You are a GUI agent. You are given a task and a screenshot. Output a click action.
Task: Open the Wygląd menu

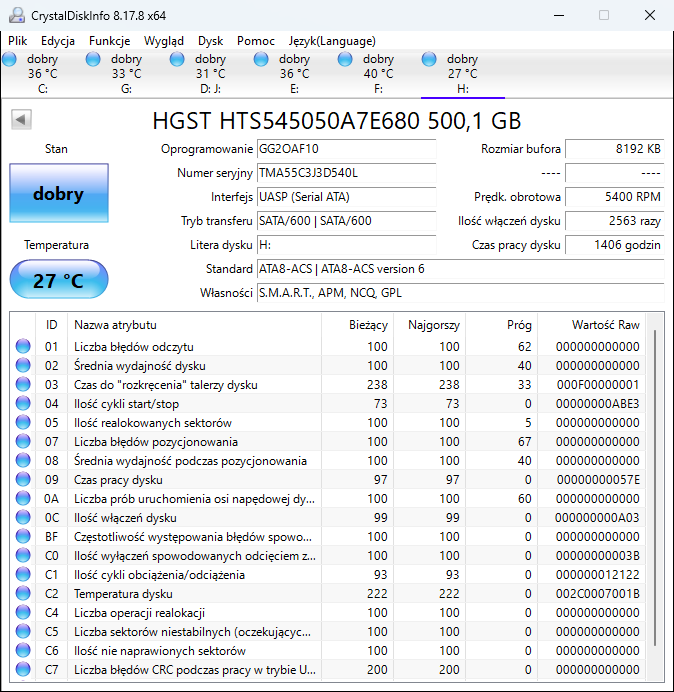point(164,41)
